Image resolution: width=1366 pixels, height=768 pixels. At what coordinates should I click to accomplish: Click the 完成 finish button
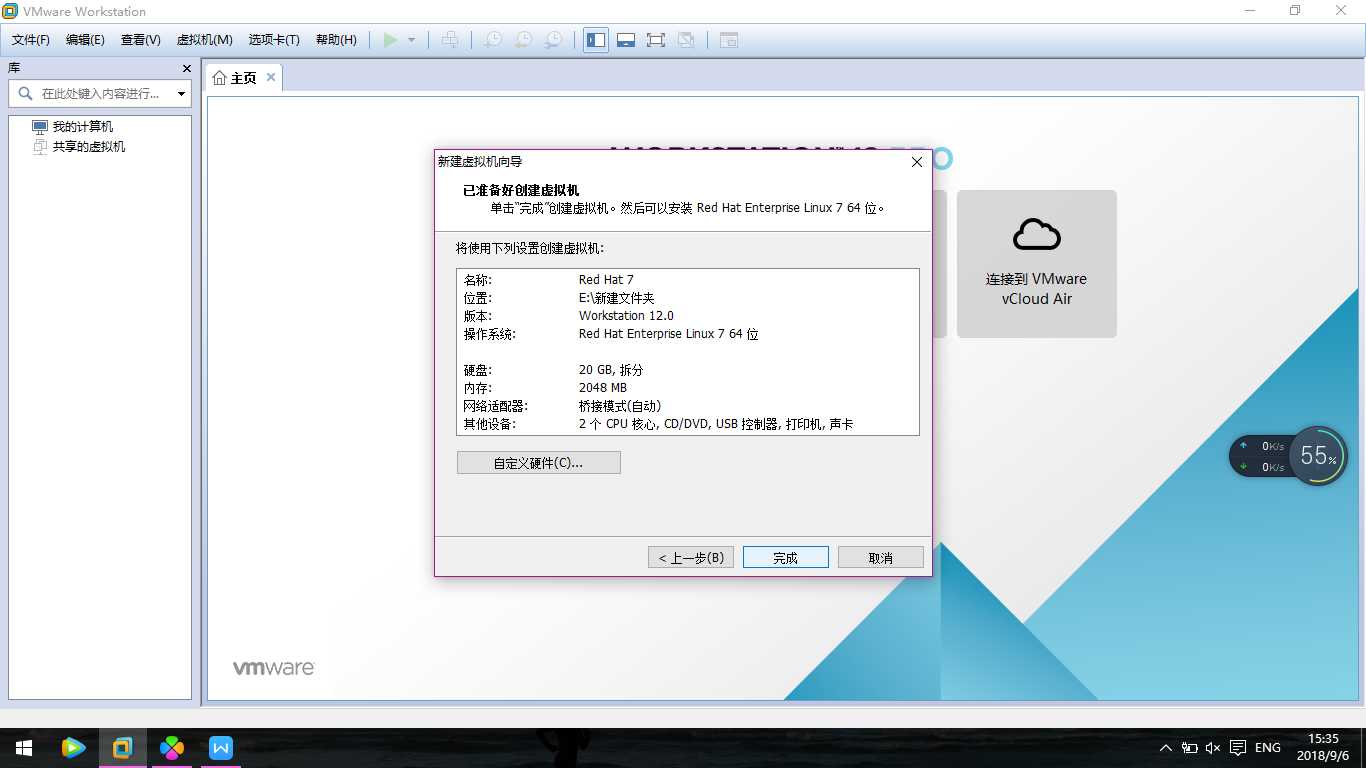tap(785, 557)
